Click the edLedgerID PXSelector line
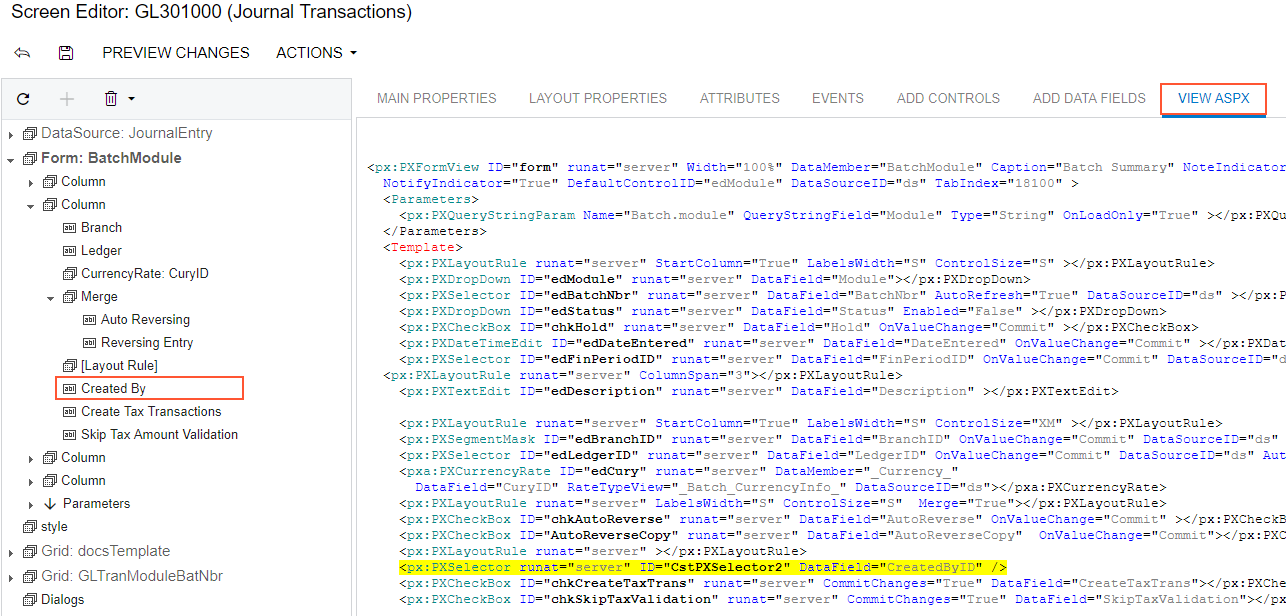Viewport: 1286px width, 616px height. [x=842, y=455]
